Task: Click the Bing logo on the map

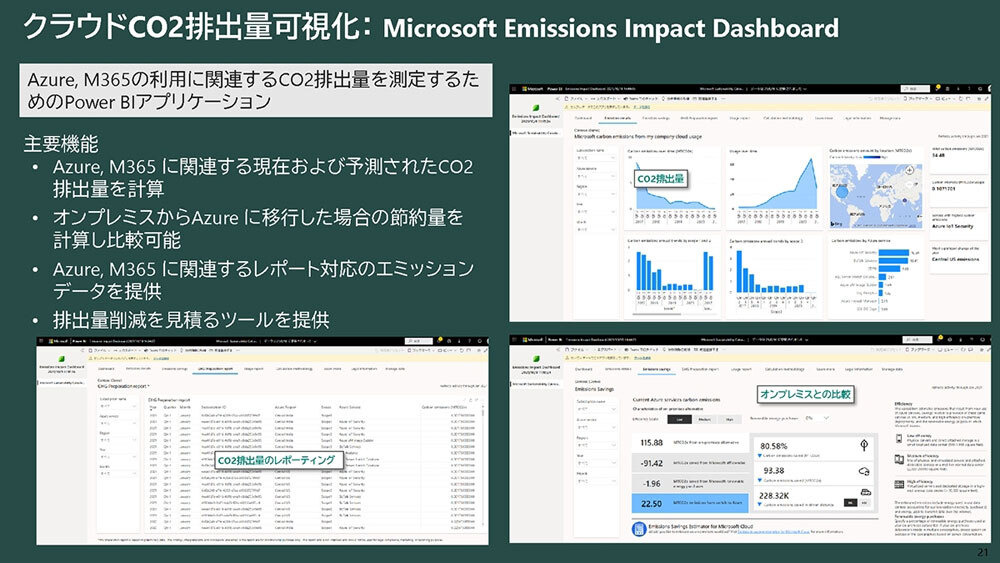Action: click(x=837, y=224)
